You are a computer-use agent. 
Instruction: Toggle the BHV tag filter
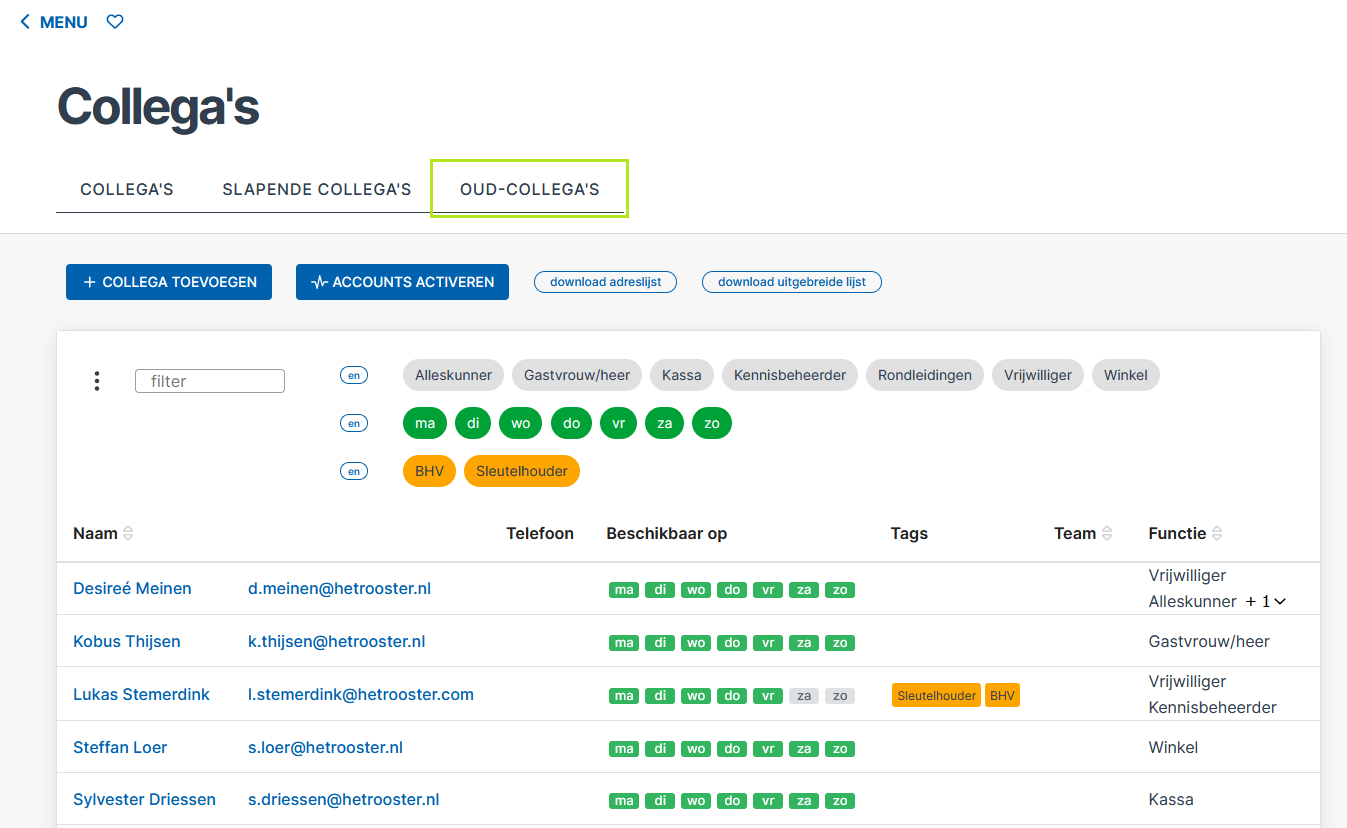pyautogui.click(x=429, y=471)
